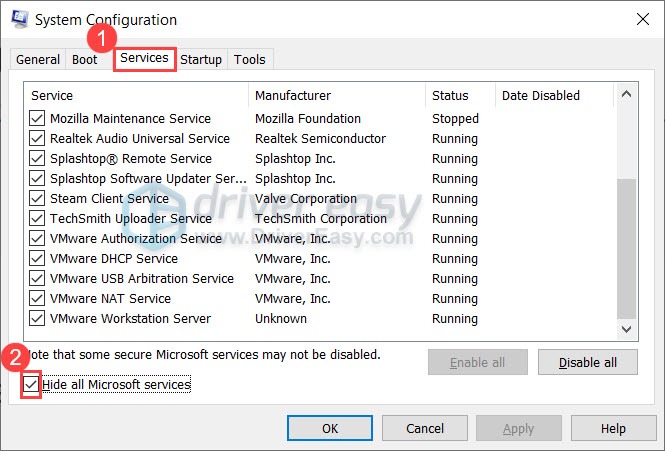
Task: Click the scrollbar down arrow in services list
Action: tap(627, 328)
